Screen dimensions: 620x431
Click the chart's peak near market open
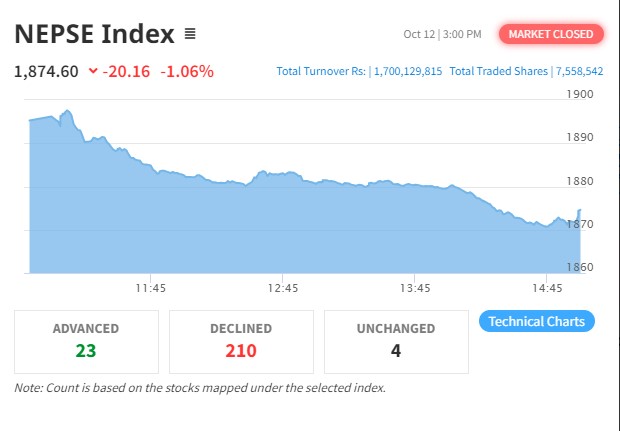[x=66, y=111]
